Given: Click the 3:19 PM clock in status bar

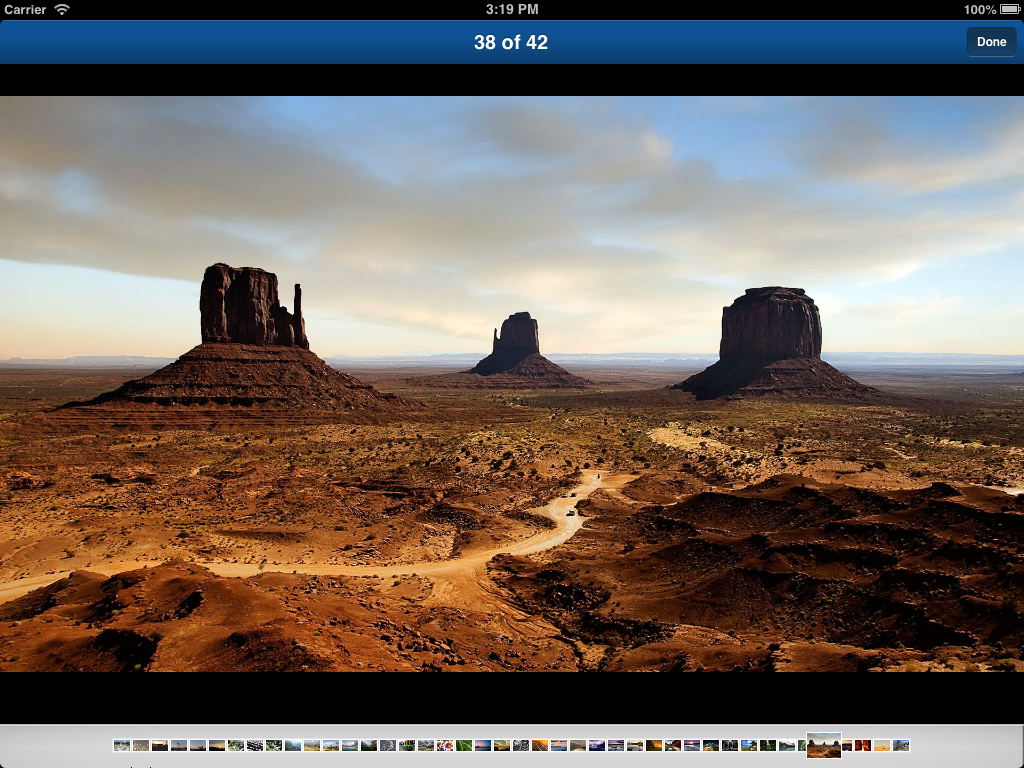Looking at the screenshot, I should point(512,9).
